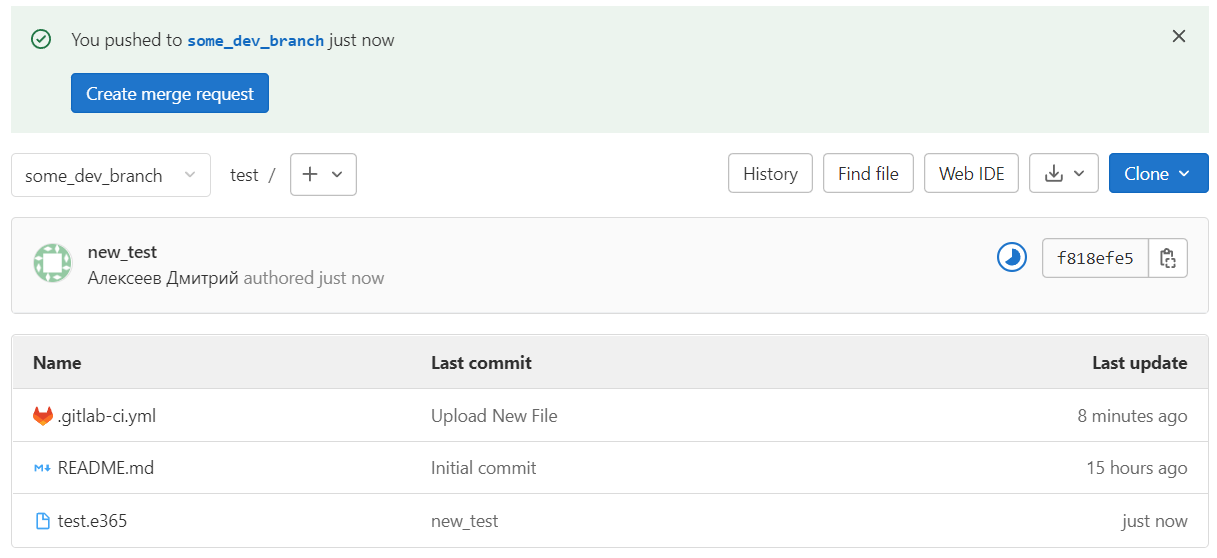Click the author avatar image

click(x=52, y=263)
